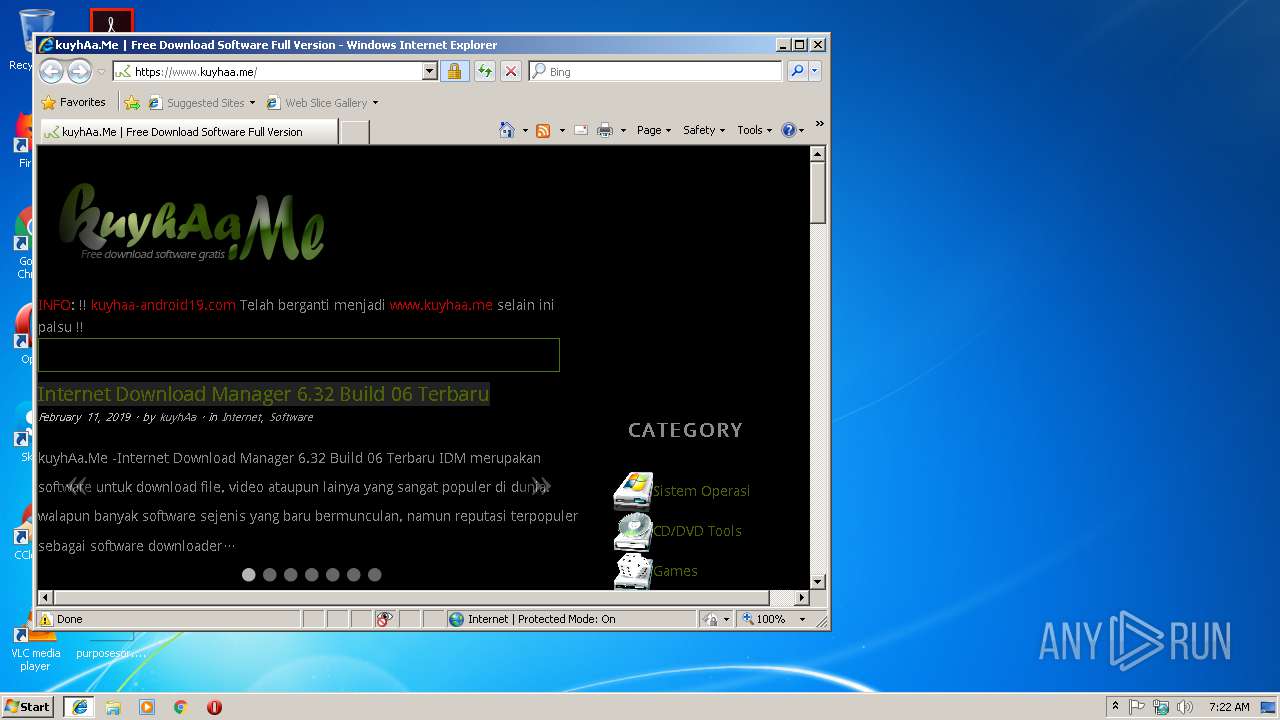Show hidden tray icons arrow
This screenshot has width=1280, height=720.
(x=1115, y=707)
